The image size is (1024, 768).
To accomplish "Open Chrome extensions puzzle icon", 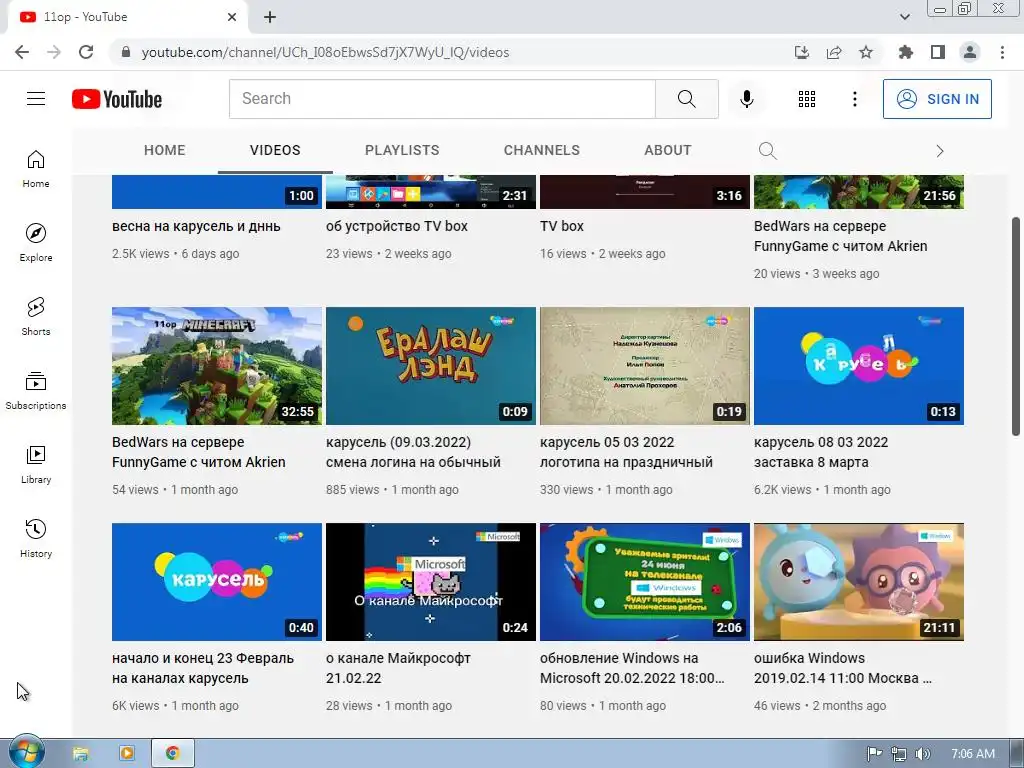I will click(x=906, y=52).
